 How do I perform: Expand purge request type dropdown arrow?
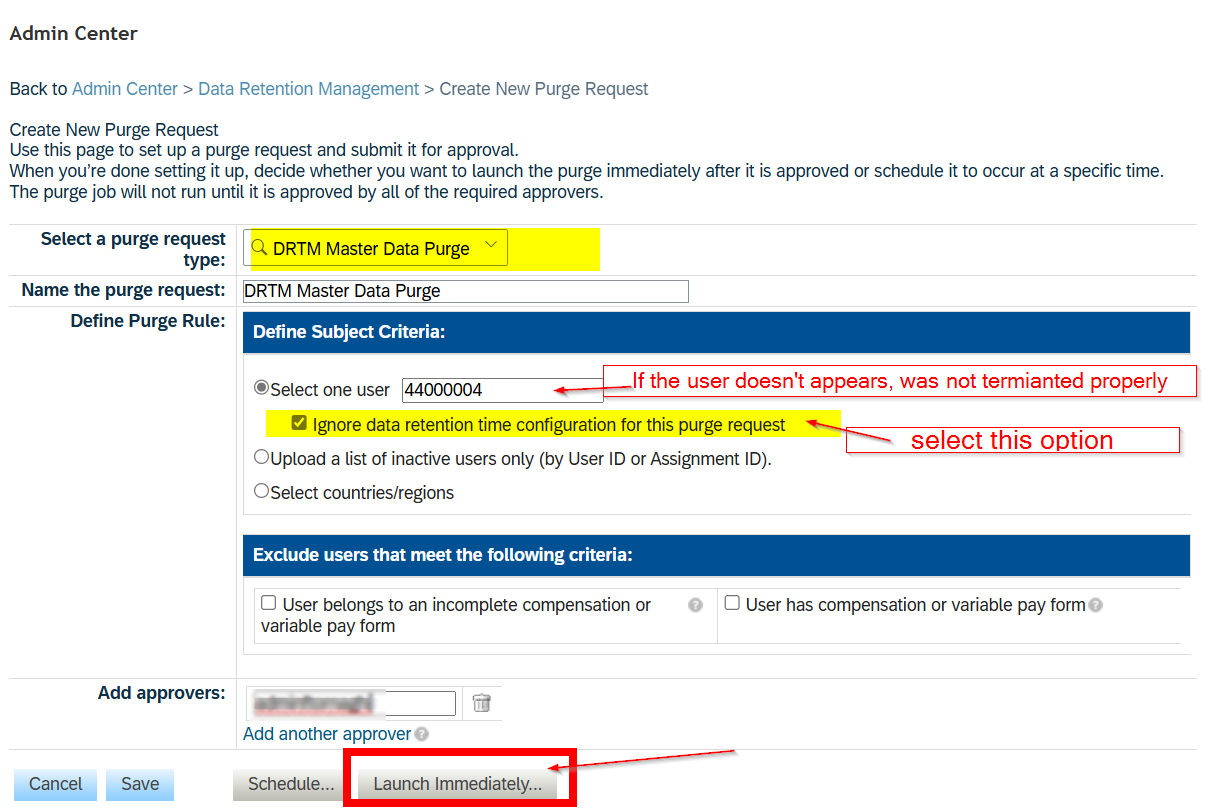490,247
